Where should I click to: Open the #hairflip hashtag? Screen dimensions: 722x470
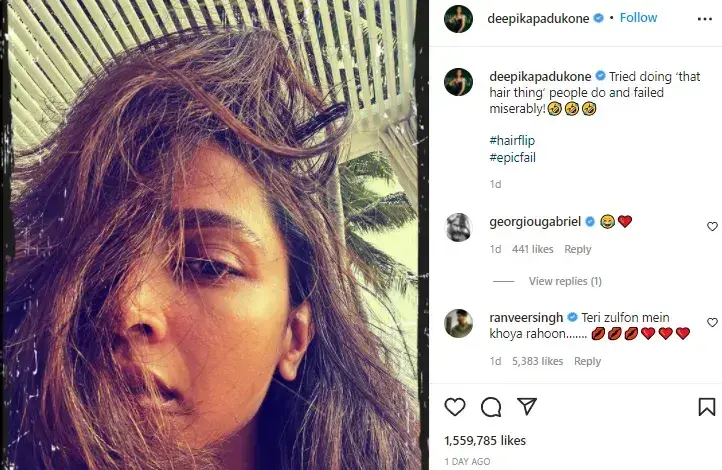click(512, 140)
